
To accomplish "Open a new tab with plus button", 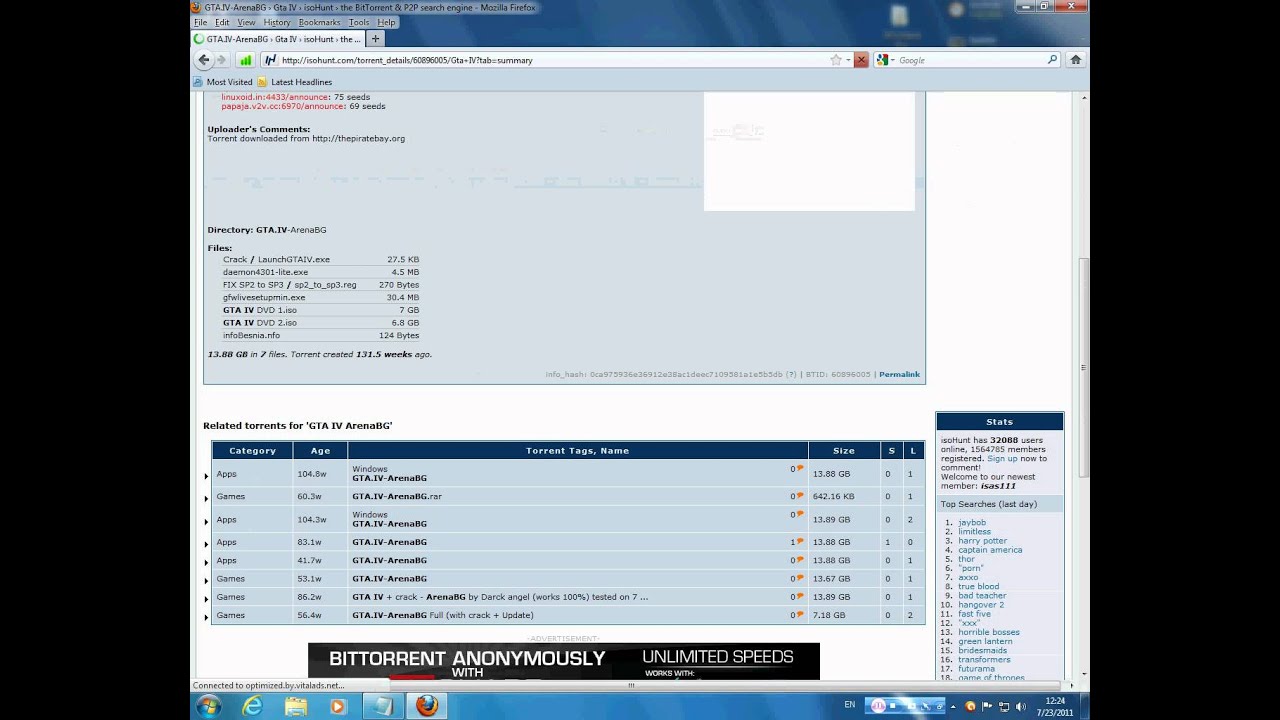I will coord(376,39).
